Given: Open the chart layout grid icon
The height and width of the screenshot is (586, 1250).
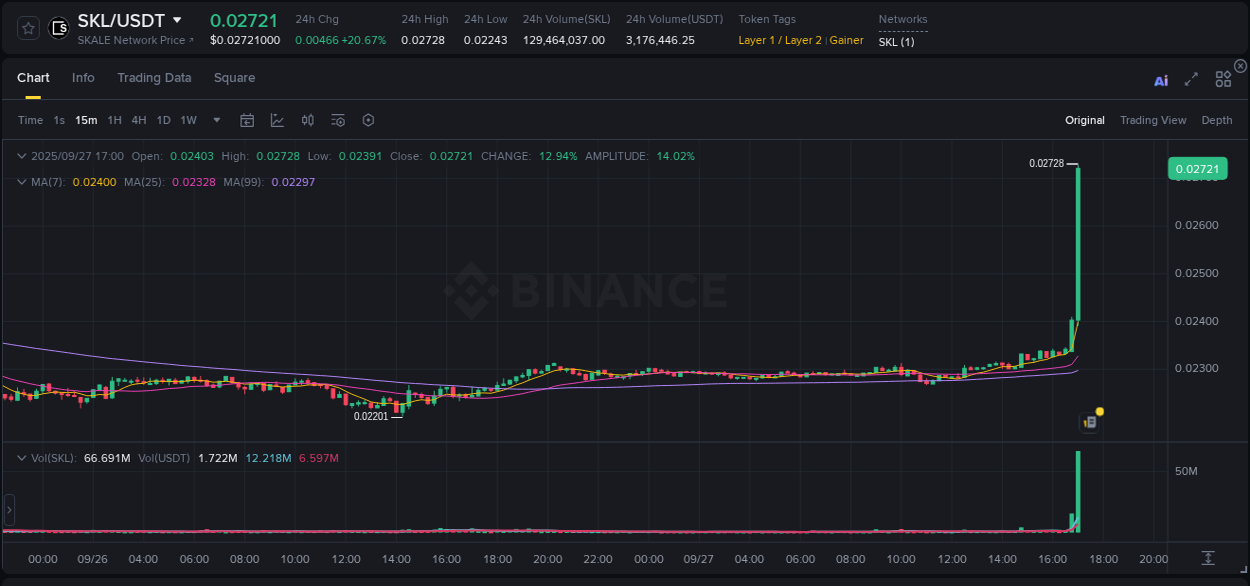Looking at the screenshot, I should 1223,78.
